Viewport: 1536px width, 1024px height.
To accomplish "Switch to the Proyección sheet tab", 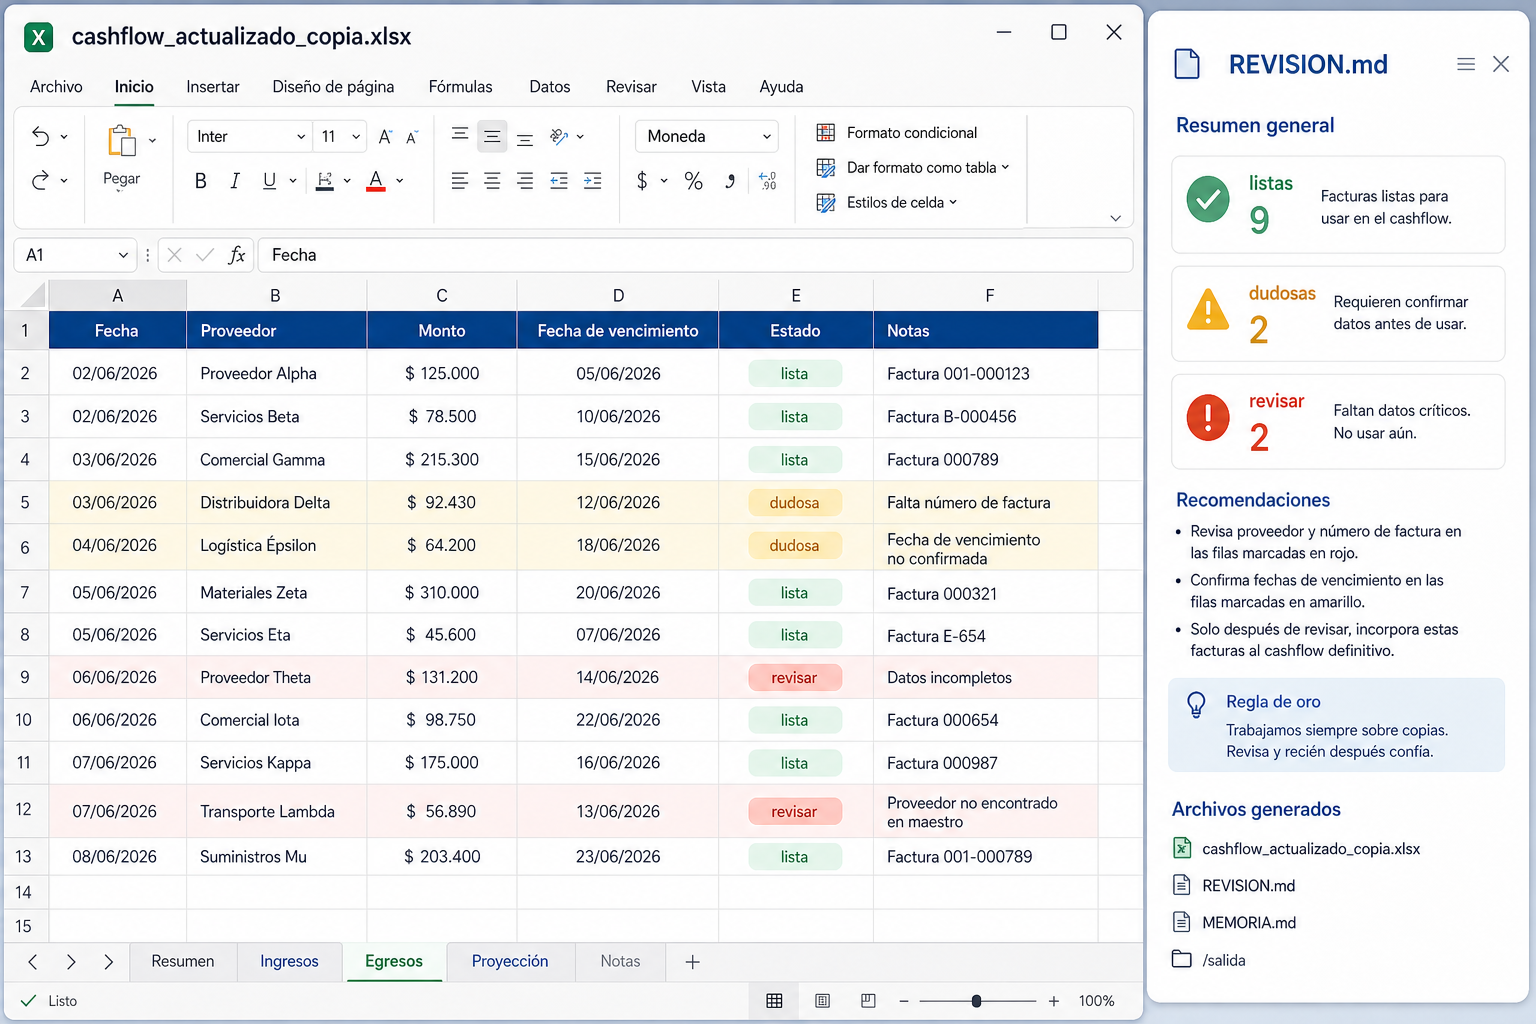I will (x=510, y=961).
